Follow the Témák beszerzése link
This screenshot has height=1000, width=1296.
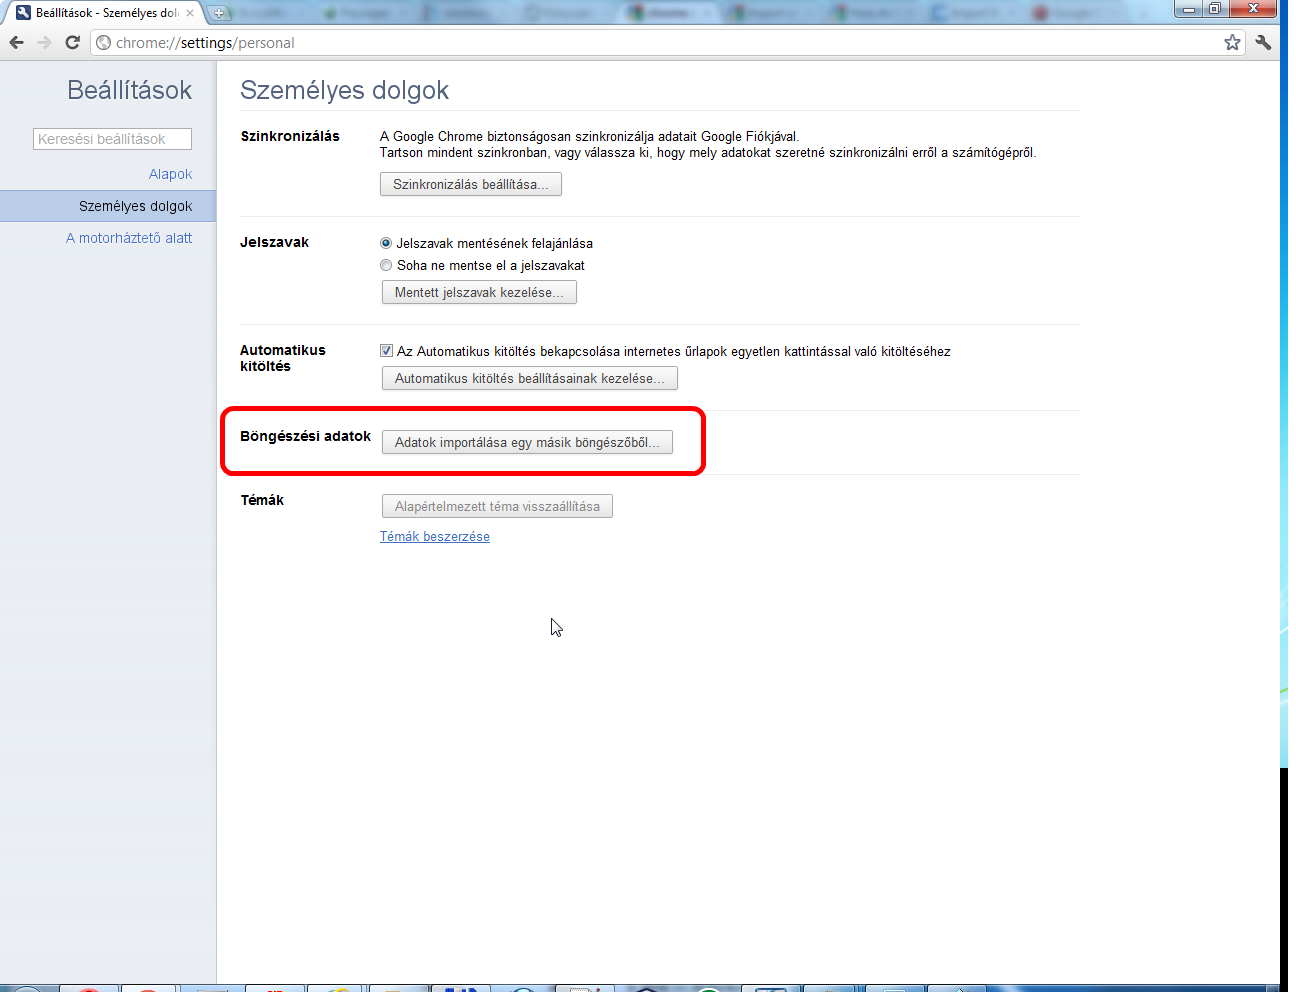point(434,537)
